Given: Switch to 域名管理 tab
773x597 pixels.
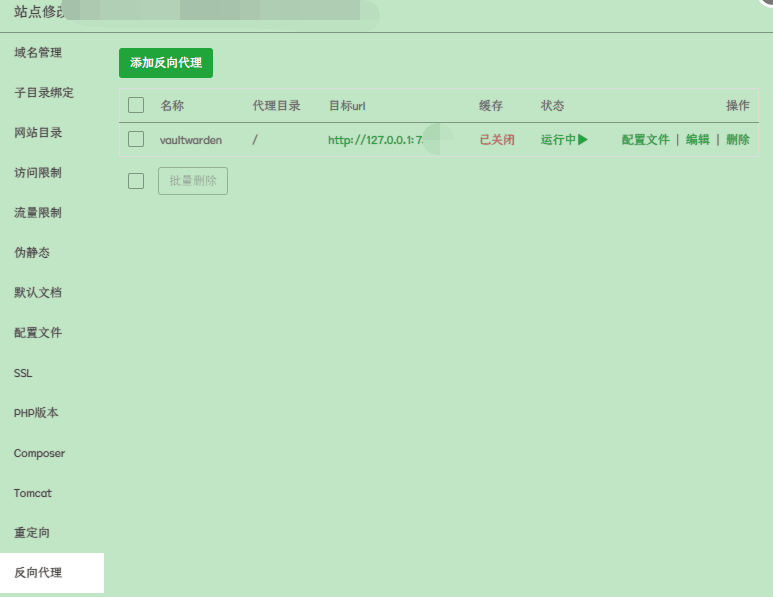Looking at the screenshot, I should pos(38,52).
